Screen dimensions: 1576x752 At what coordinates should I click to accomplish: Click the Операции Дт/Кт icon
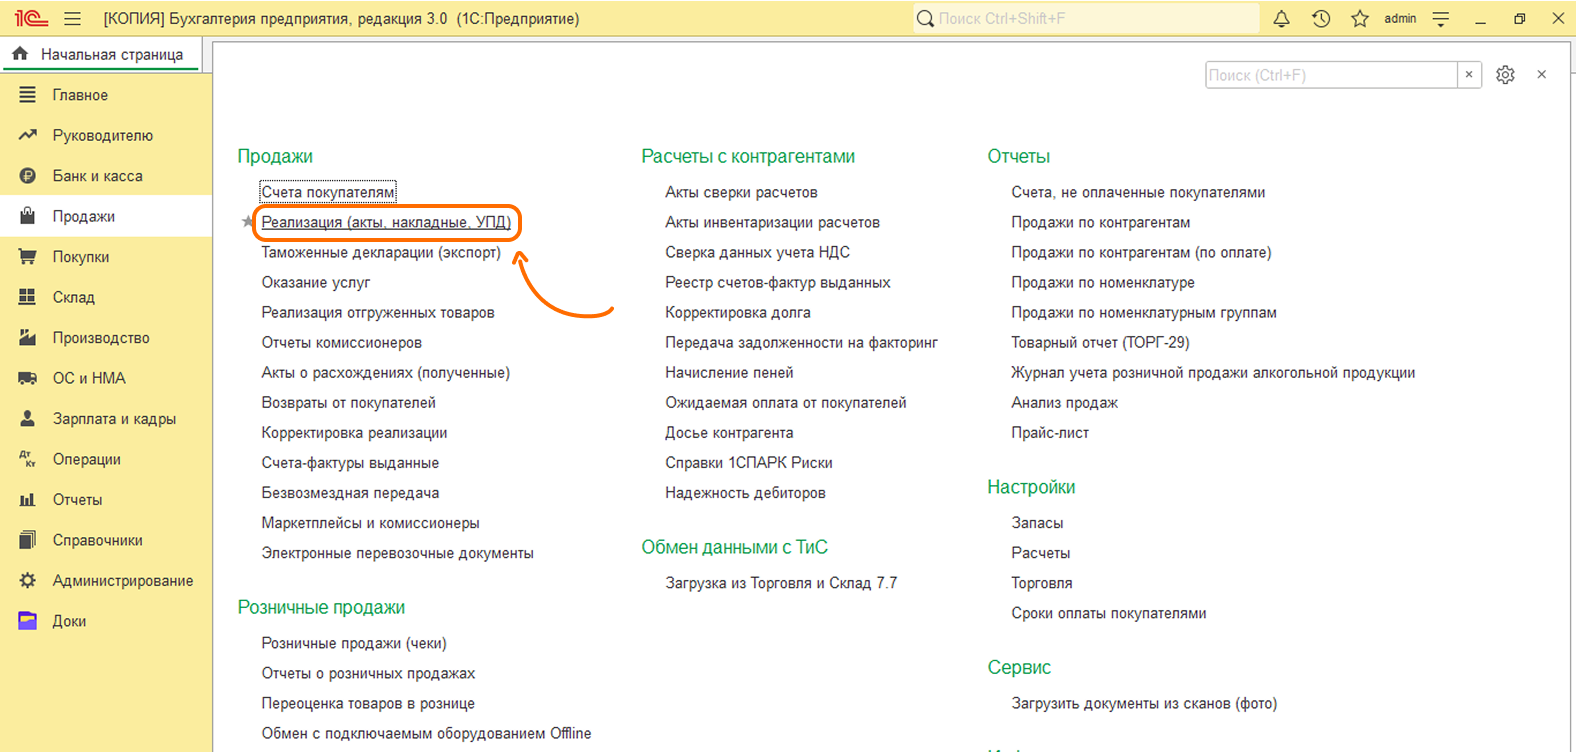click(x=28, y=459)
